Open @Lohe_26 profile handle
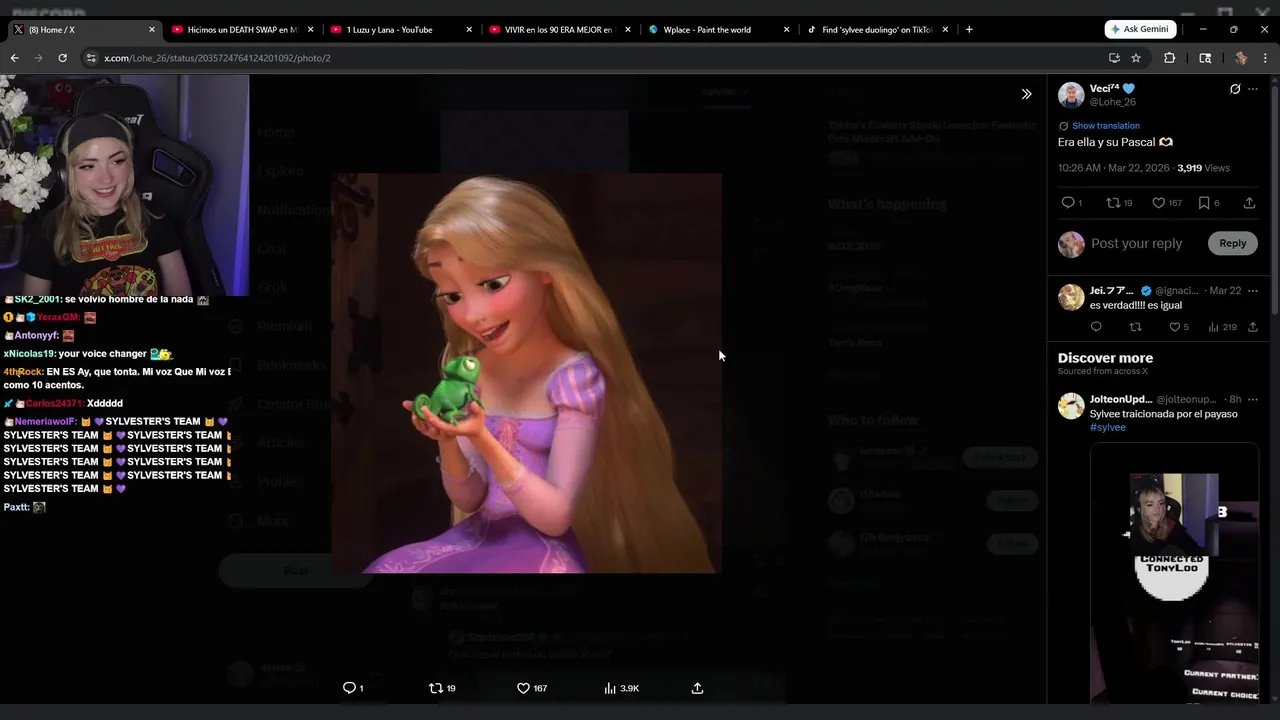The width and height of the screenshot is (1280, 720). click(1112, 102)
